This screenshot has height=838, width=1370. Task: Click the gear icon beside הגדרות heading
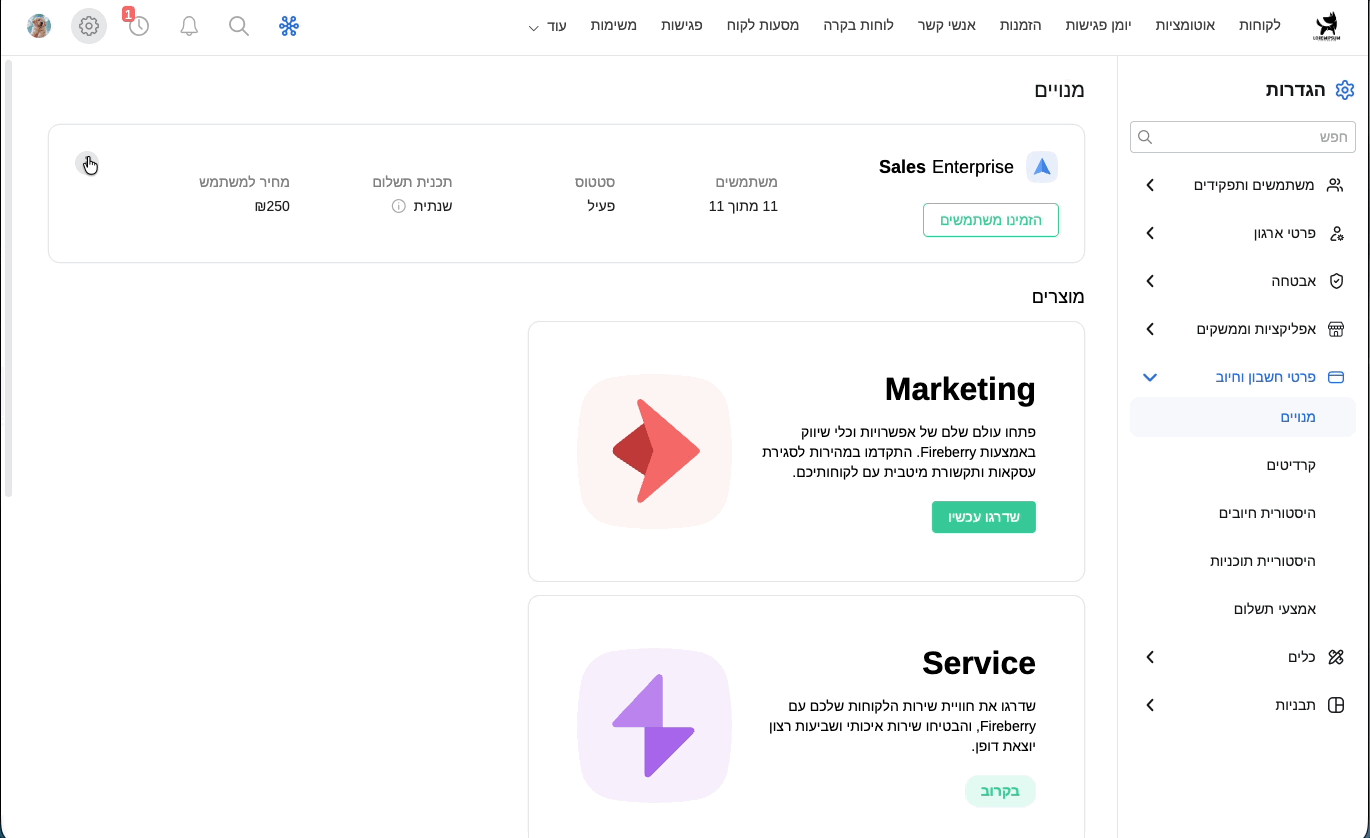(1345, 90)
